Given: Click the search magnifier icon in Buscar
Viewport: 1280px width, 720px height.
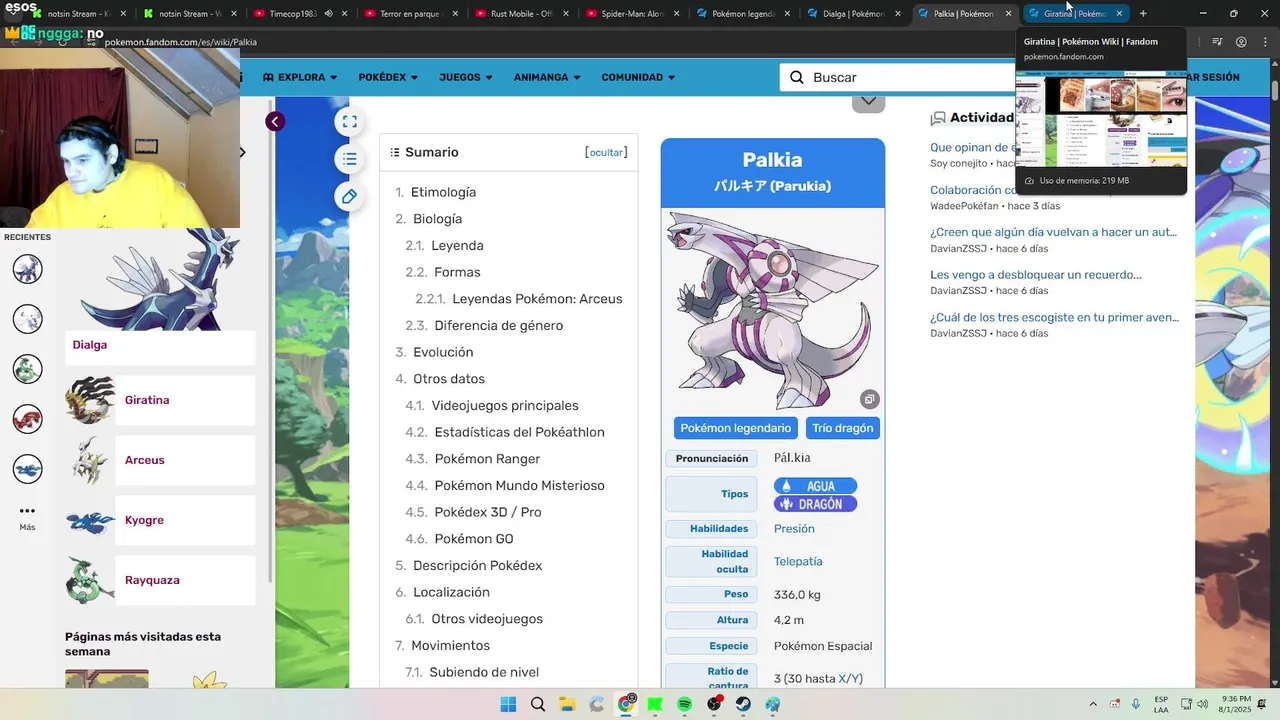Looking at the screenshot, I should coord(797,77).
